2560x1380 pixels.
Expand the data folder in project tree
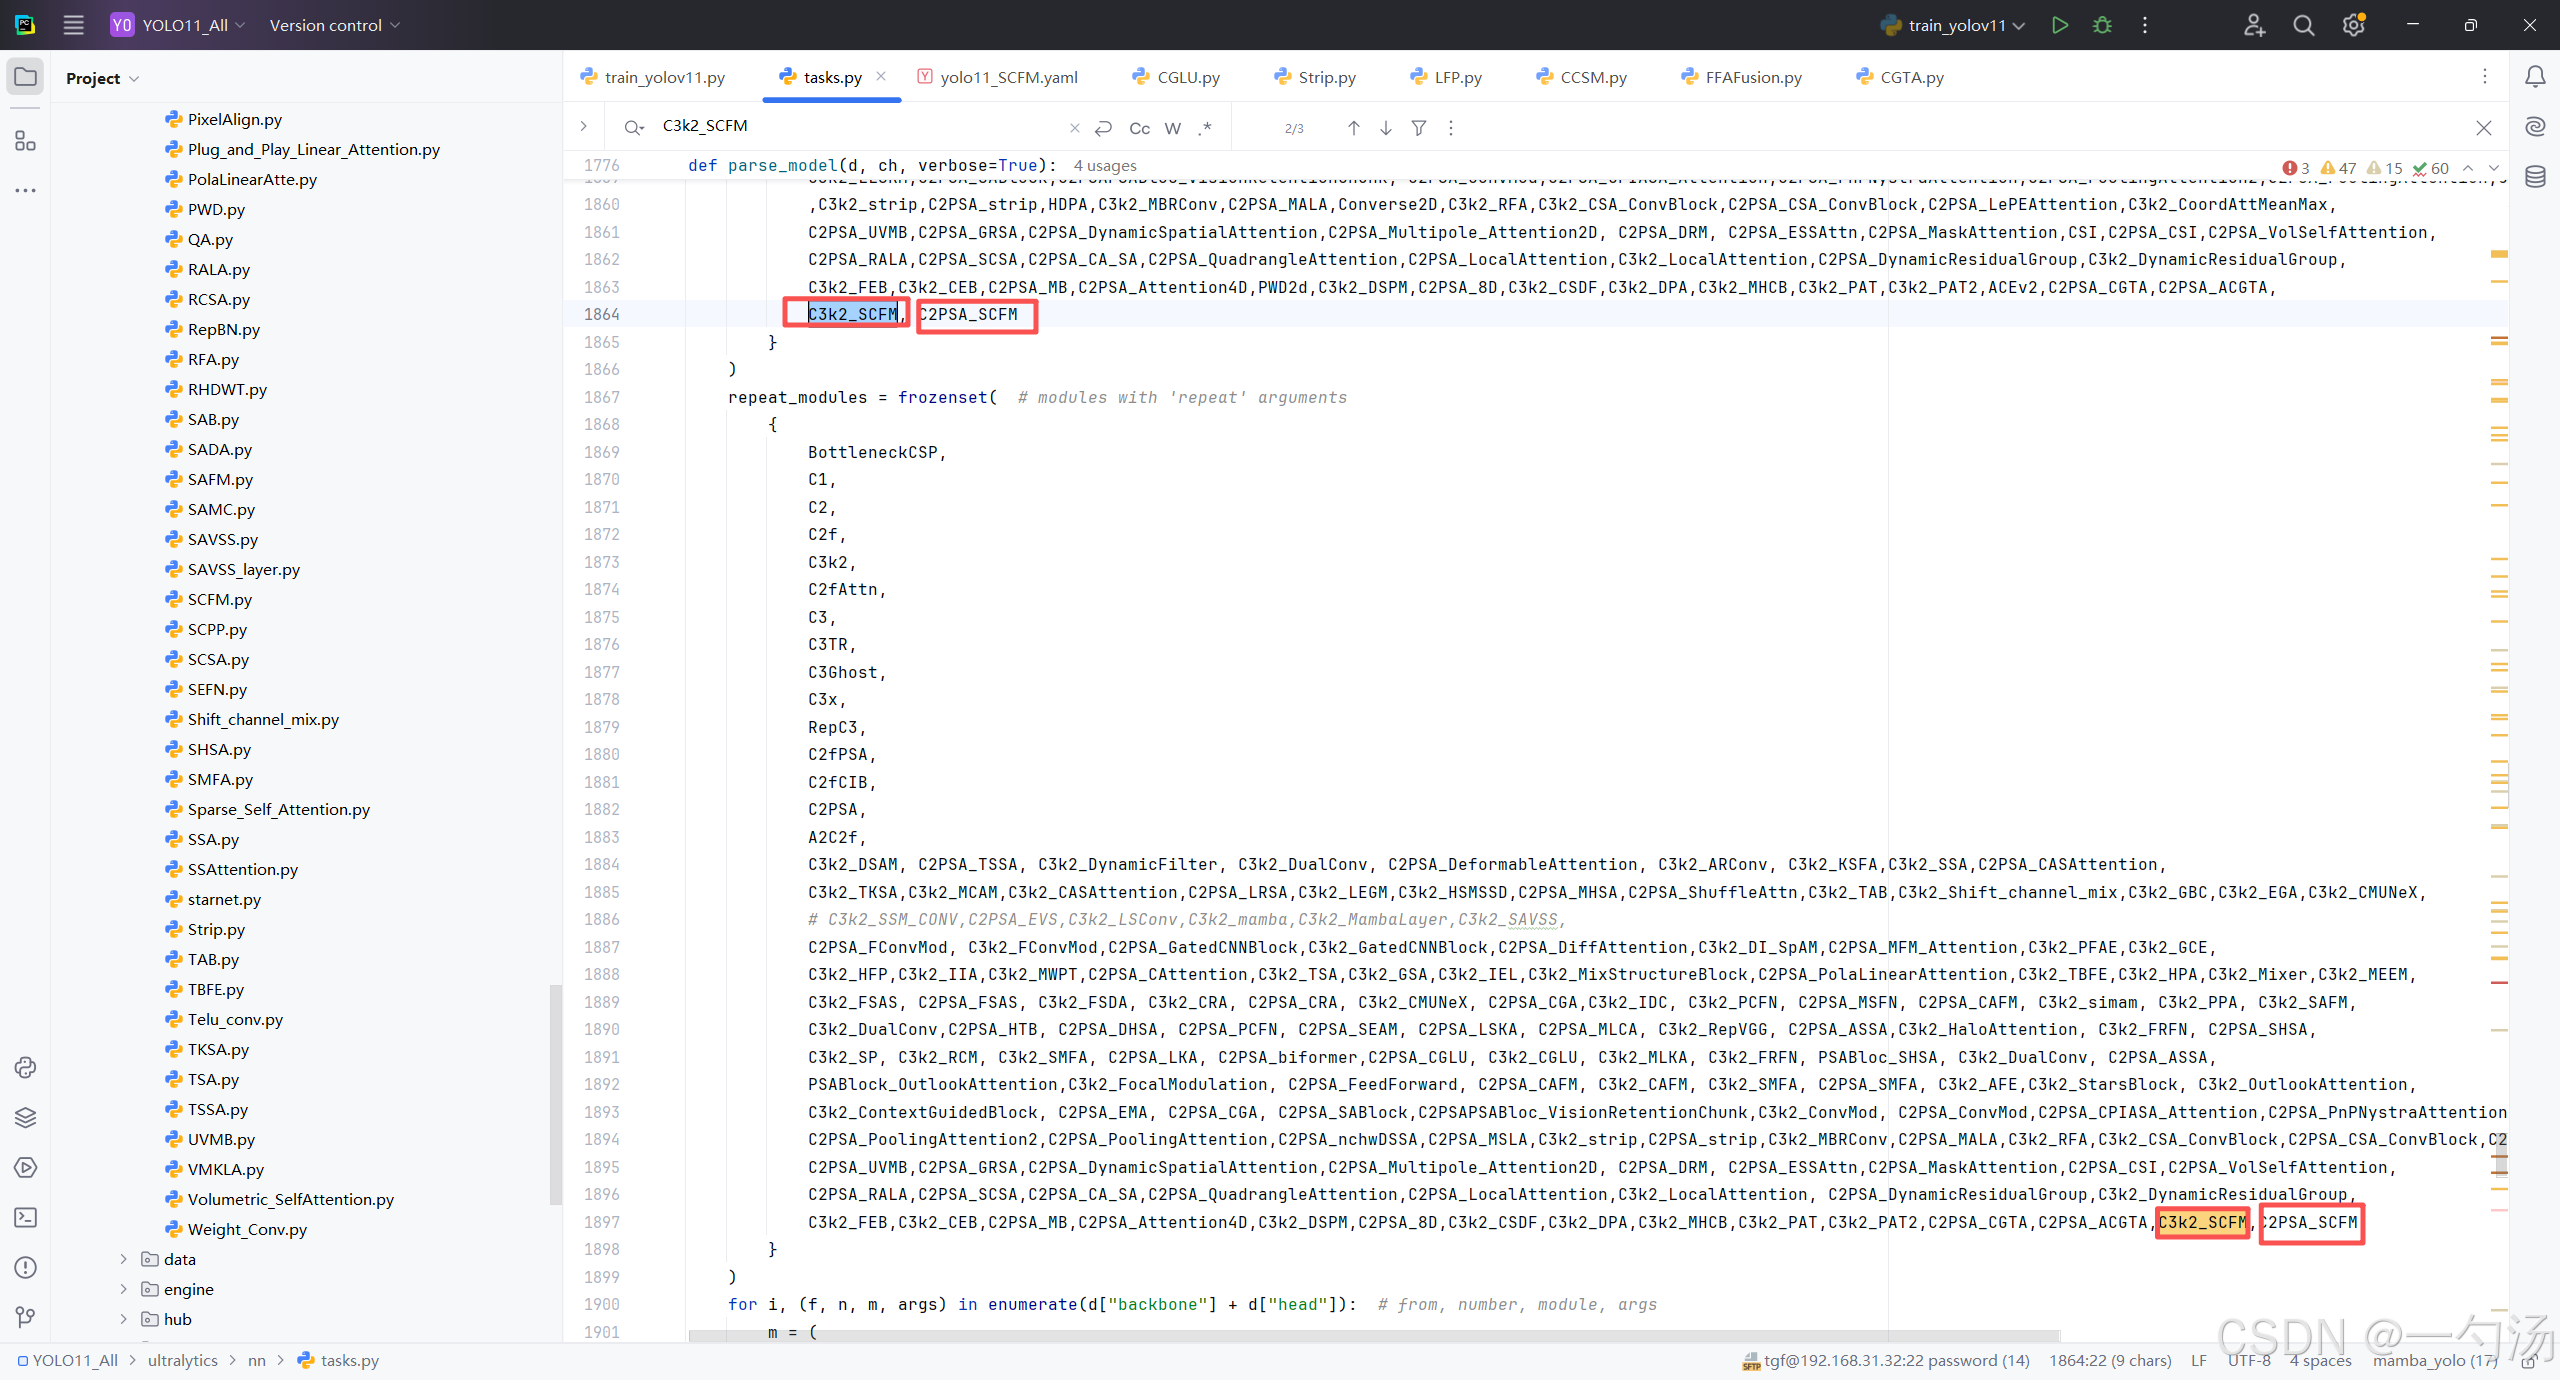pos(124,1259)
